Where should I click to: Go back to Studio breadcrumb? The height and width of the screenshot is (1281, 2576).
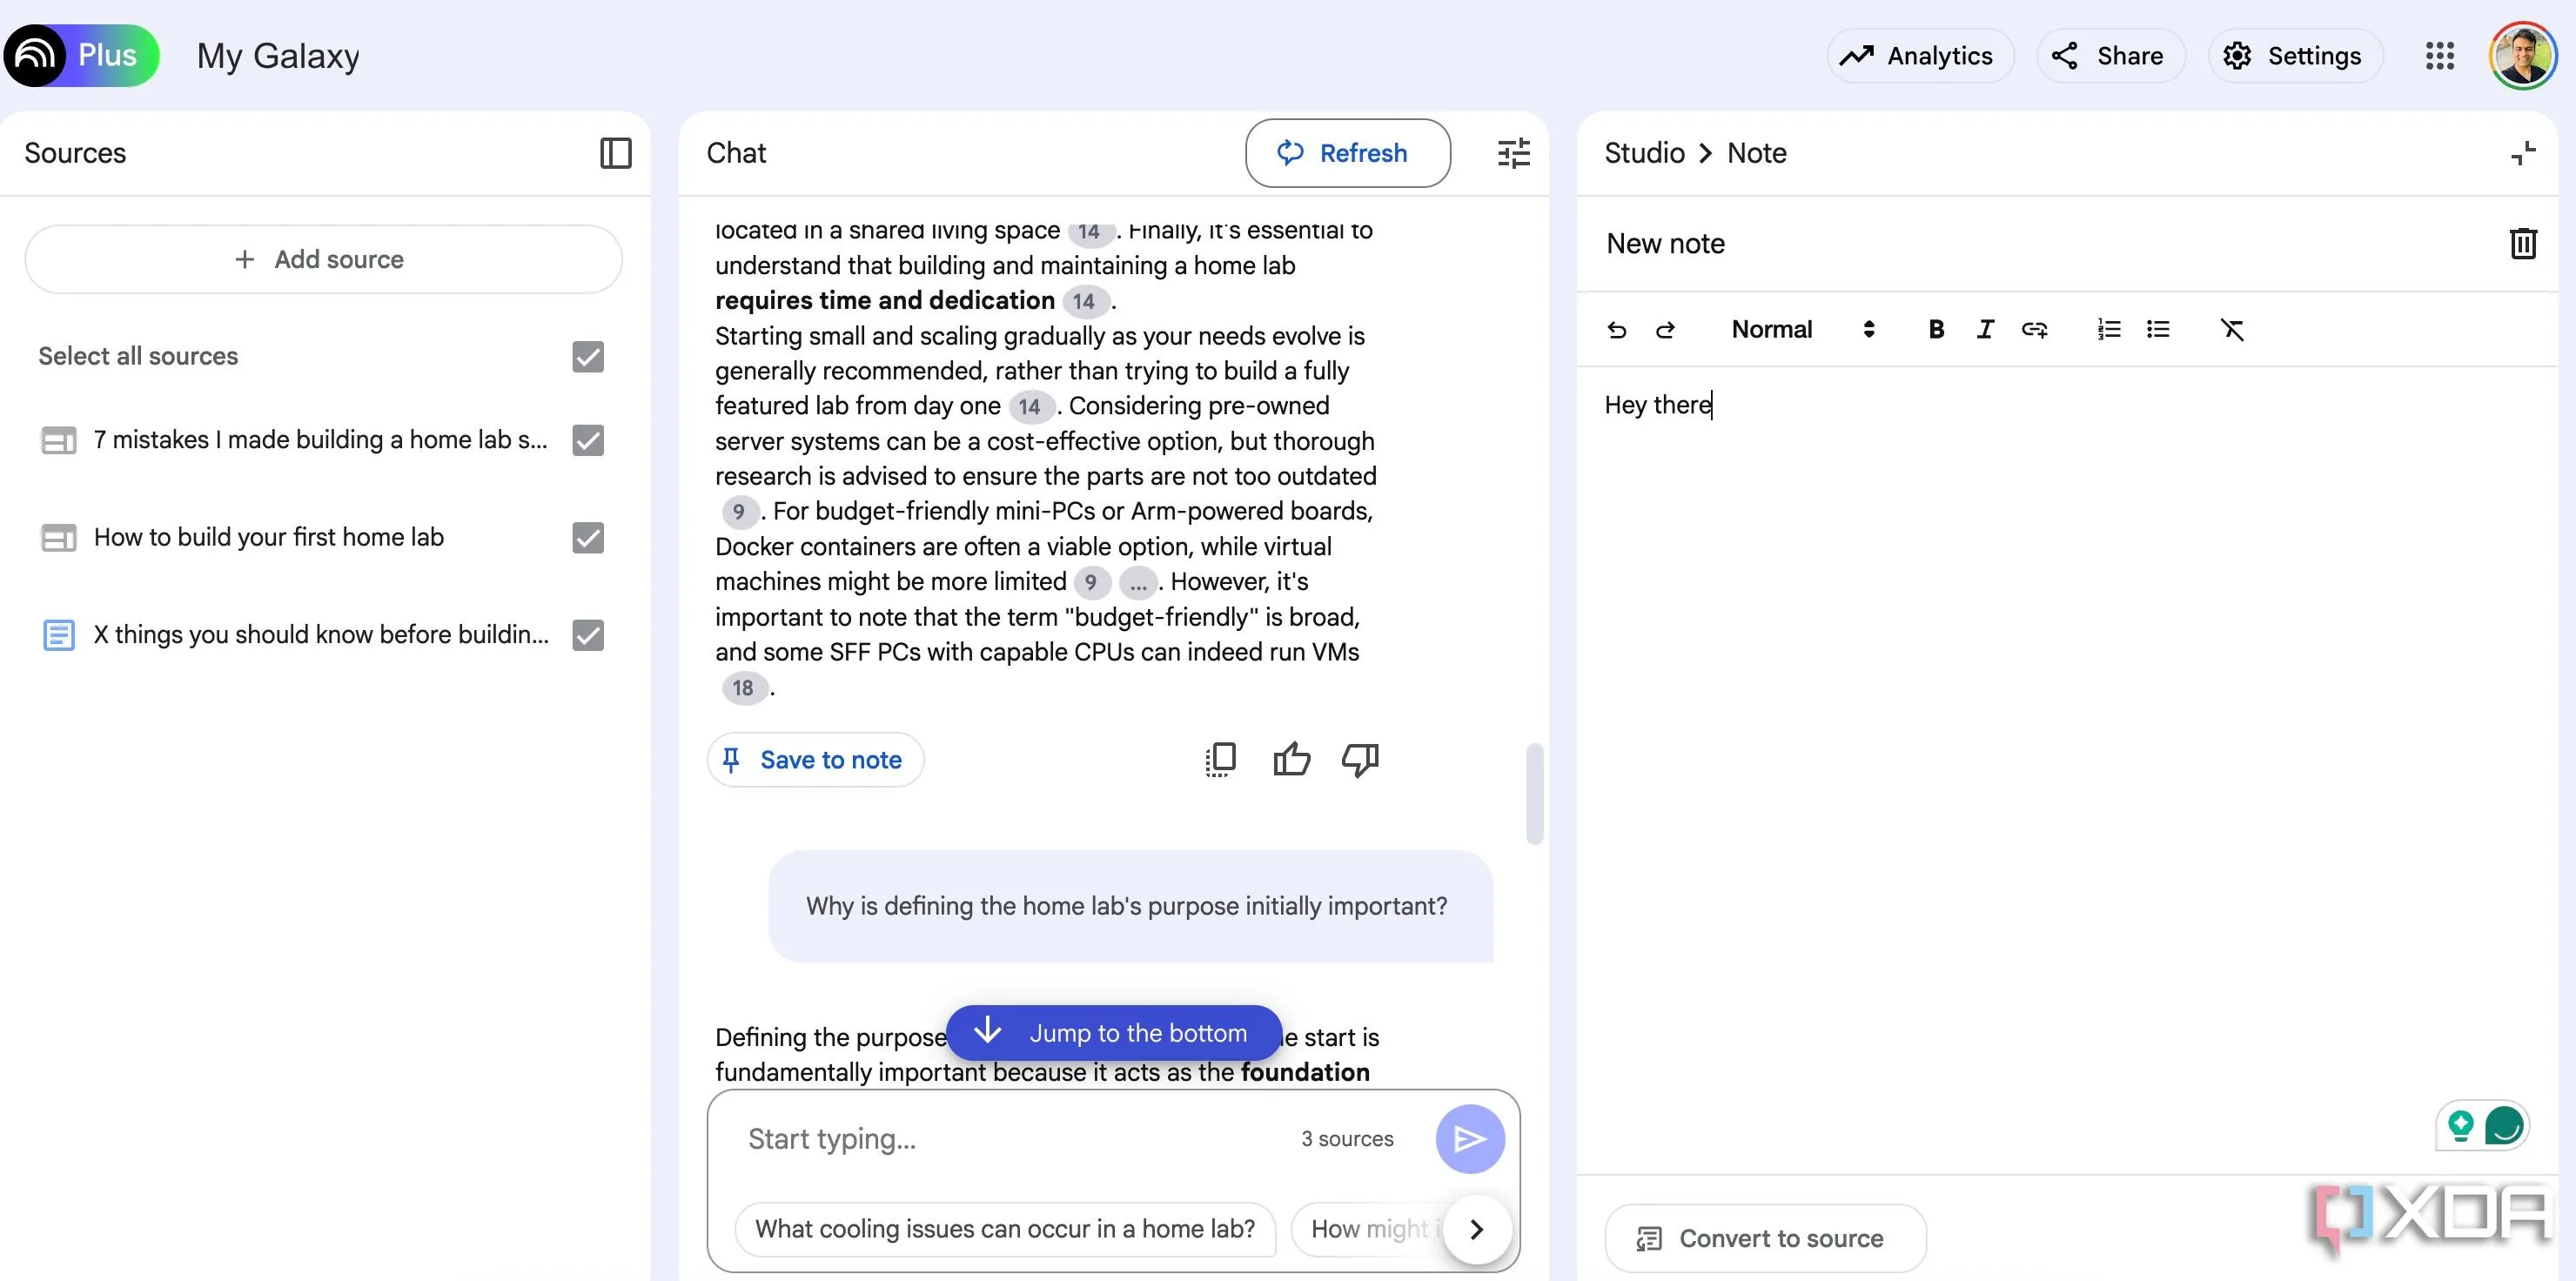(1644, 153)
